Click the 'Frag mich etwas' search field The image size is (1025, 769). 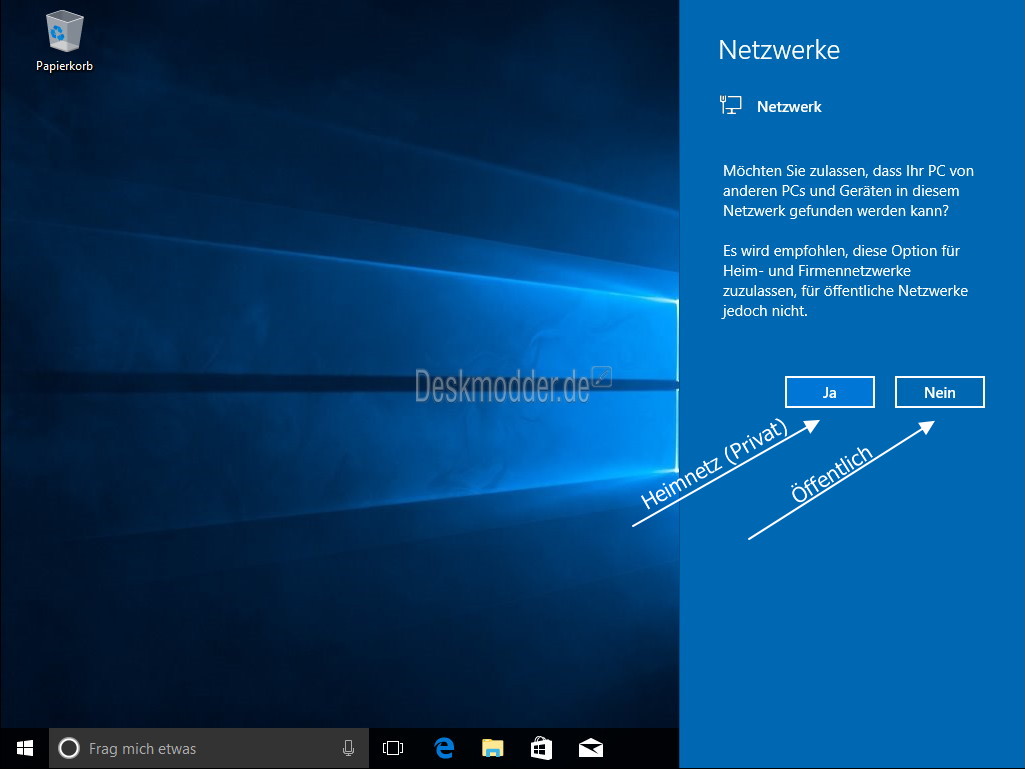click(209, 748)
